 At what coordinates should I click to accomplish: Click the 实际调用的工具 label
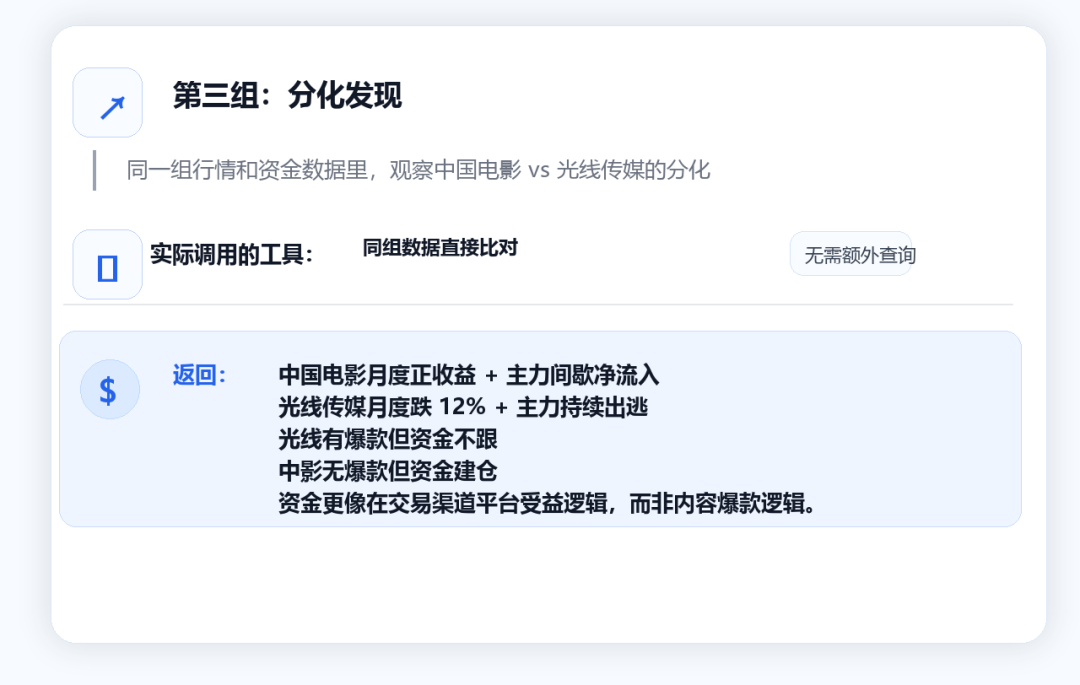coord(231,255)
